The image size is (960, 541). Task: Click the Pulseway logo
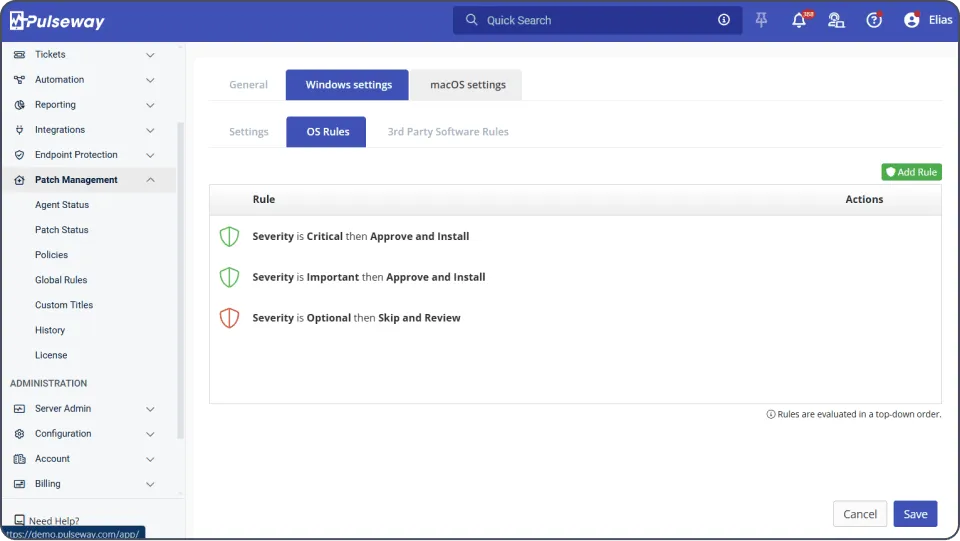tap(57, 21)
